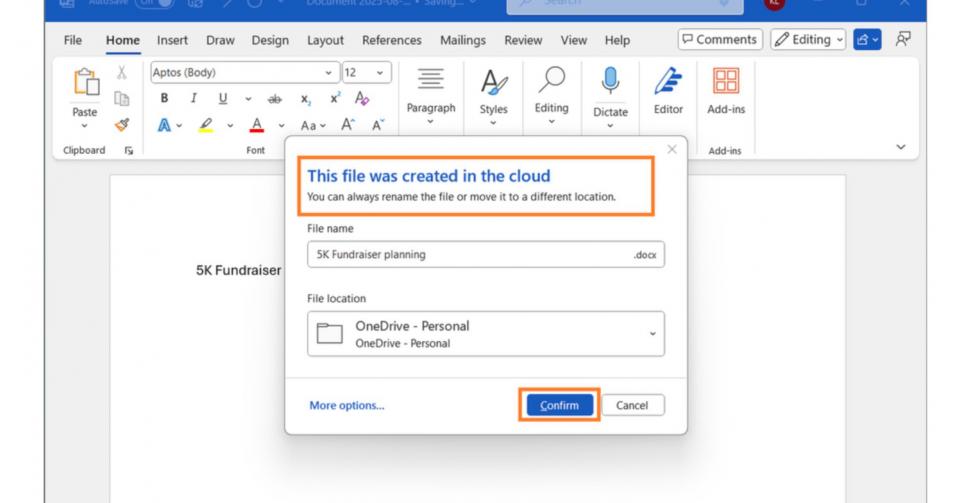The height and width of the screenshot is (503, 962).
Task: Apply Strikethrough formatting
Action: pos(275,99)
